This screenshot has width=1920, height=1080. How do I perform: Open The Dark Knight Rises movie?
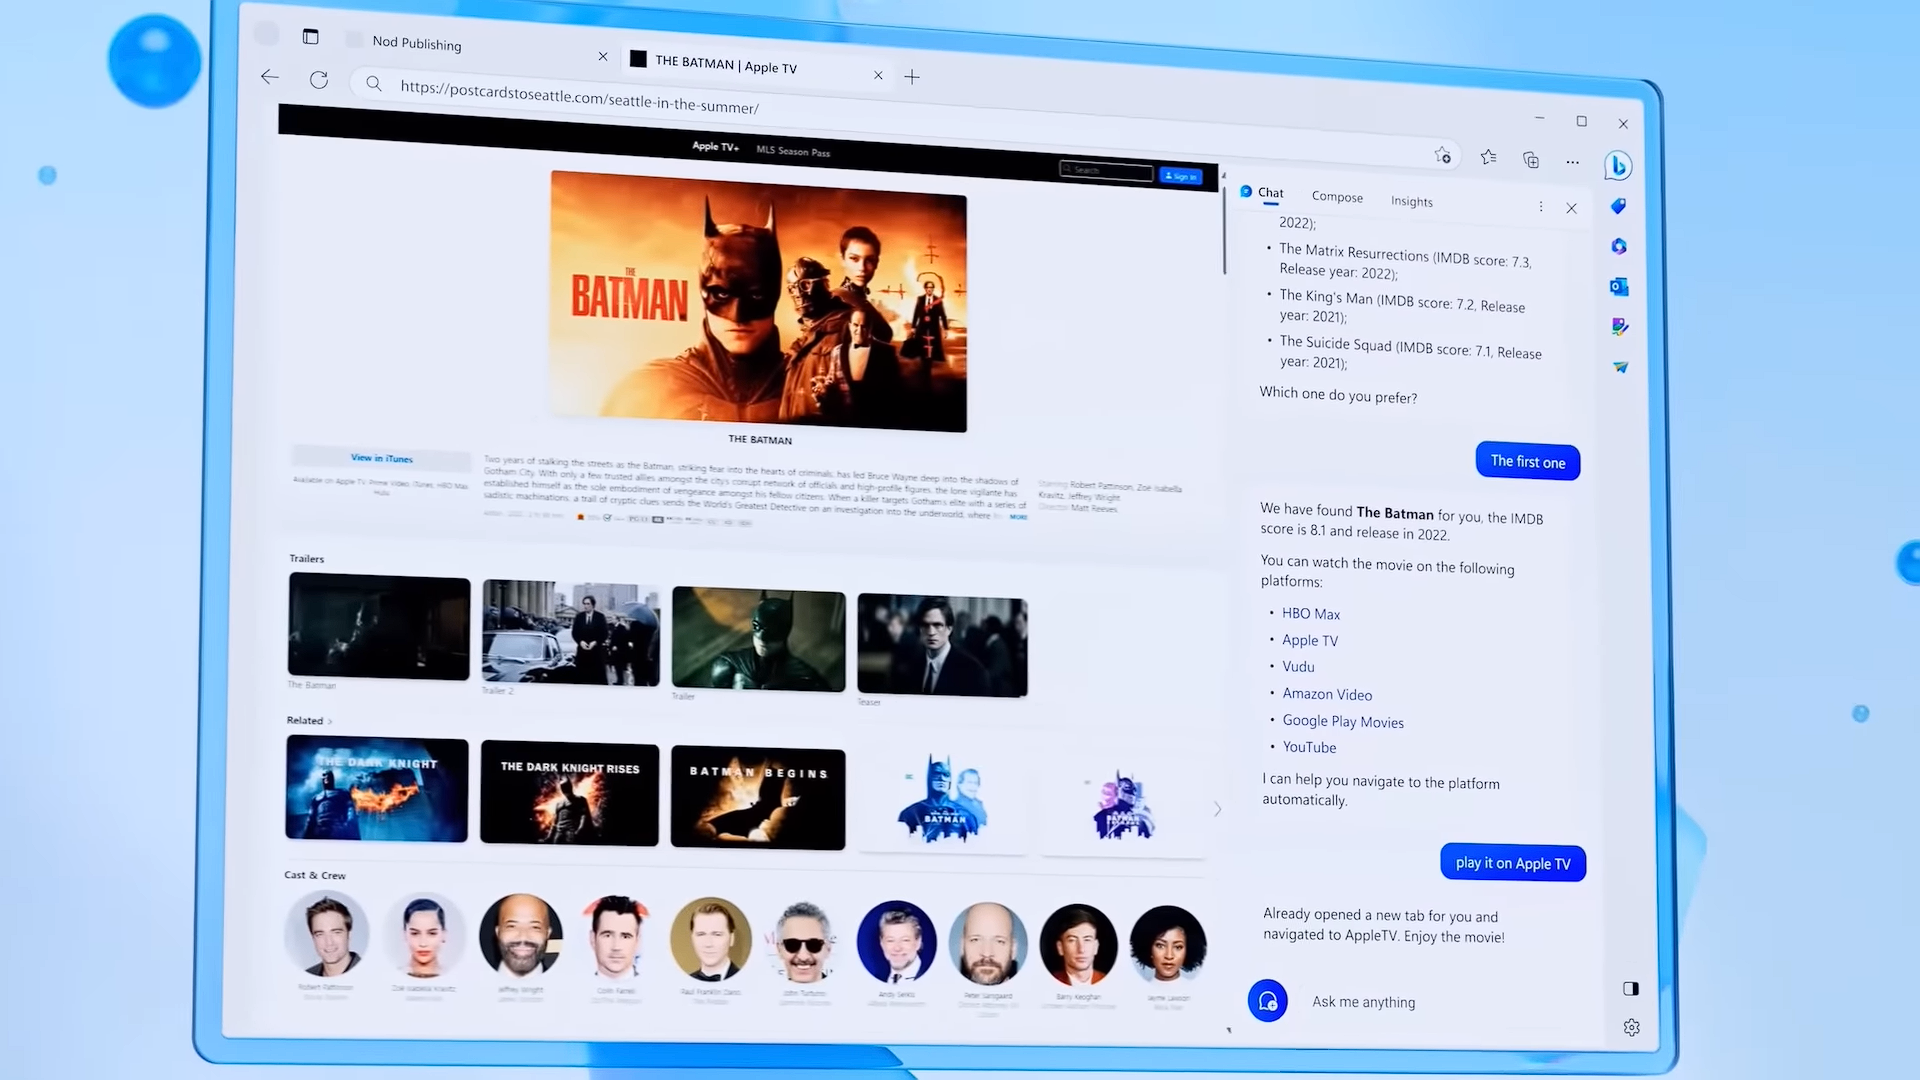pyautogui.click(x=569, y=795)
